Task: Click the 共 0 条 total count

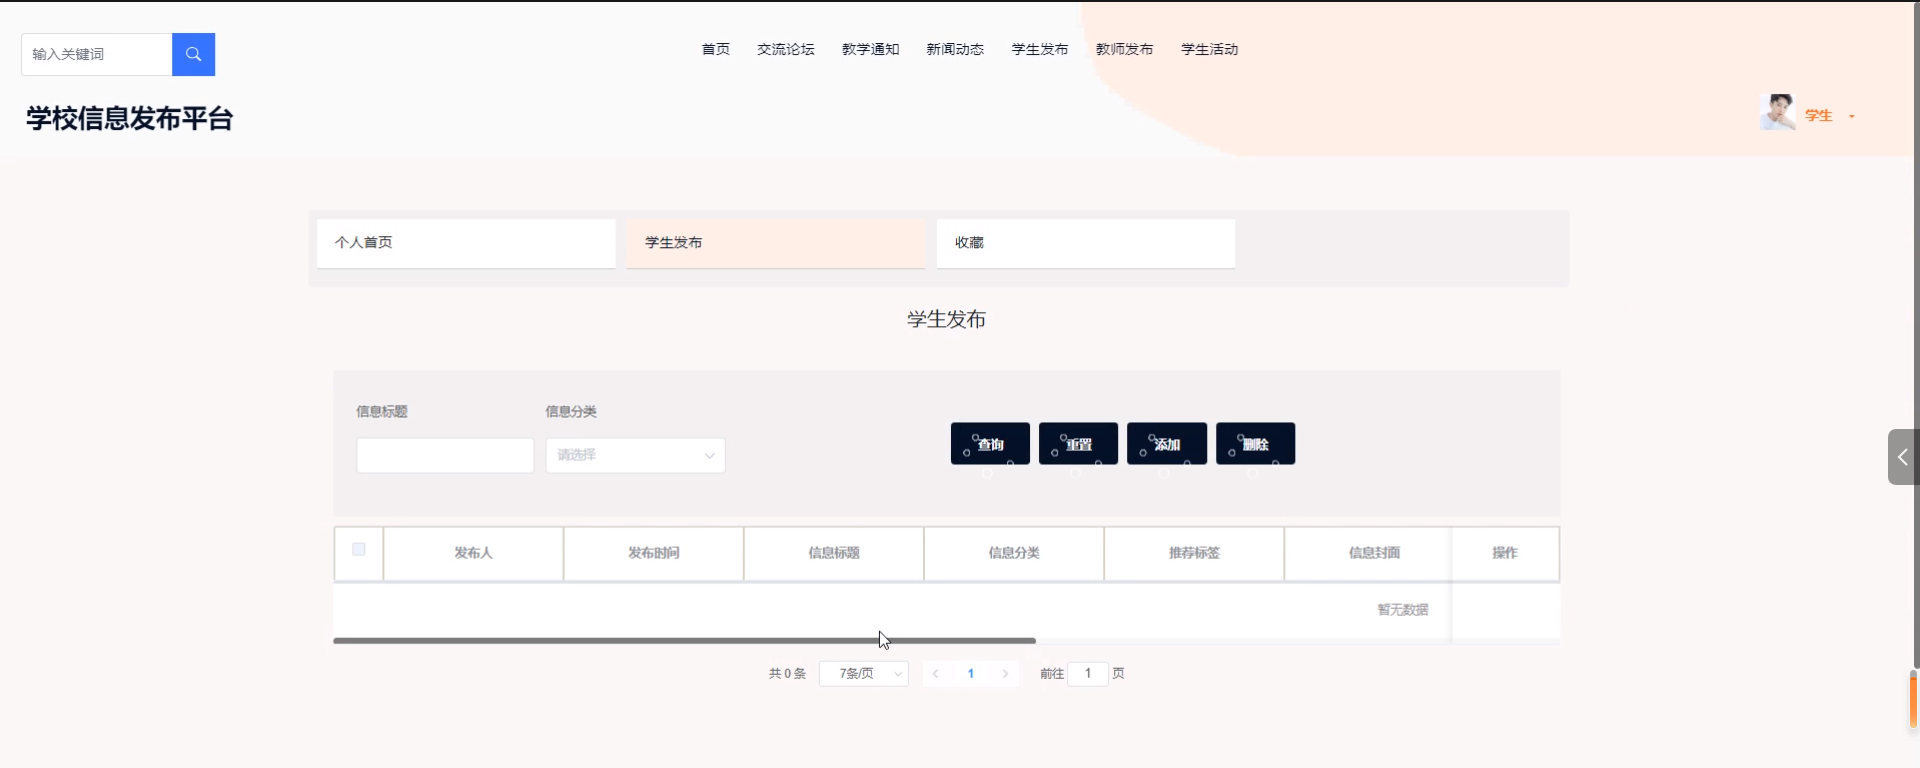Action: [787, 674]
